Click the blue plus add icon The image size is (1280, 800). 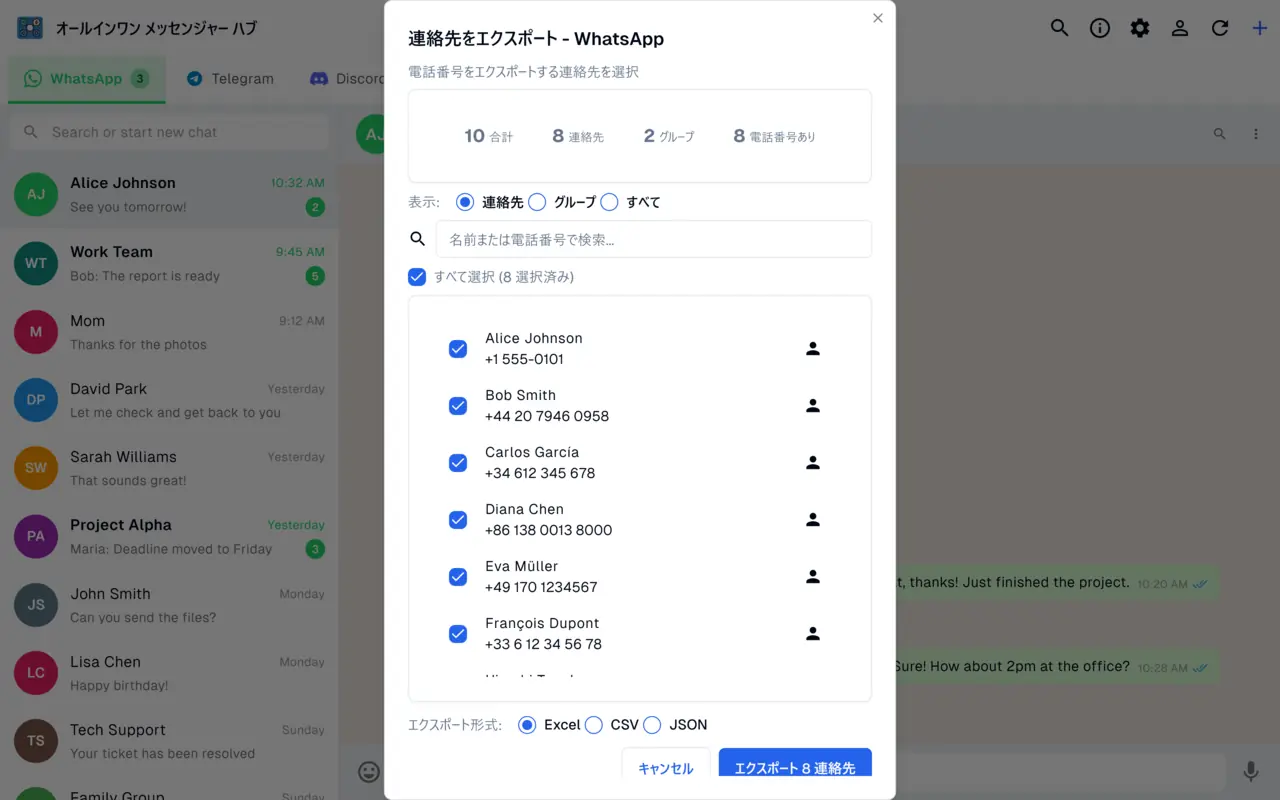point(1260,28)
